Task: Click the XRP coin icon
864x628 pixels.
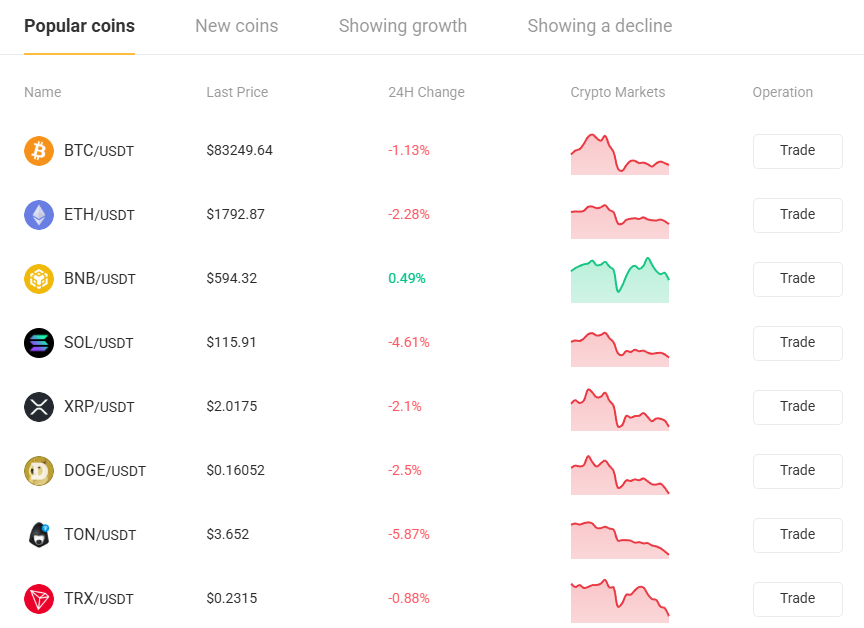Action: 39,407
